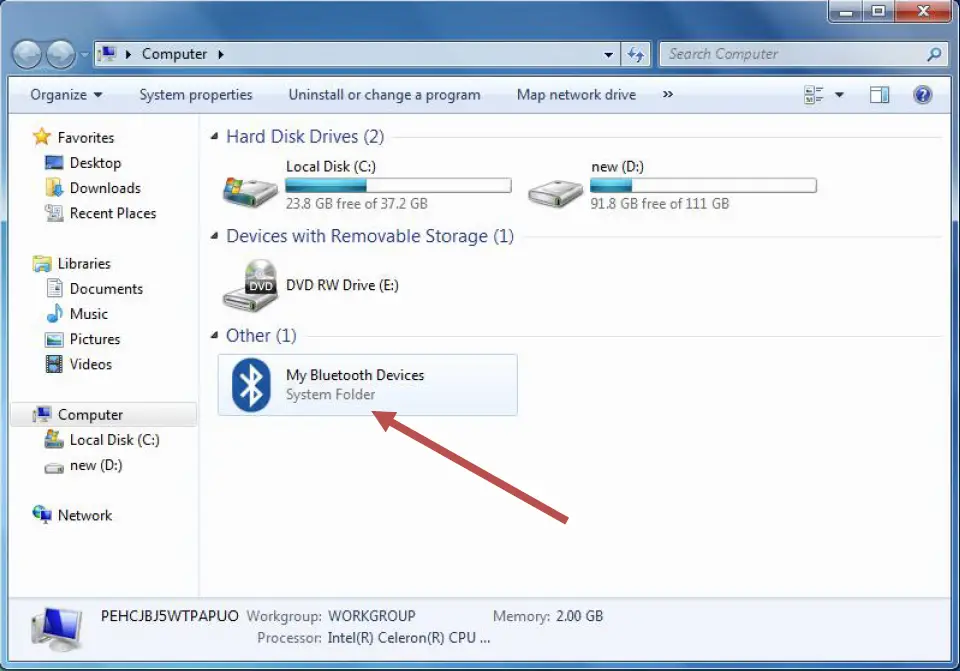Click the Other (1) group header
This screenshot has width=960, height=671.
point(261,336)
